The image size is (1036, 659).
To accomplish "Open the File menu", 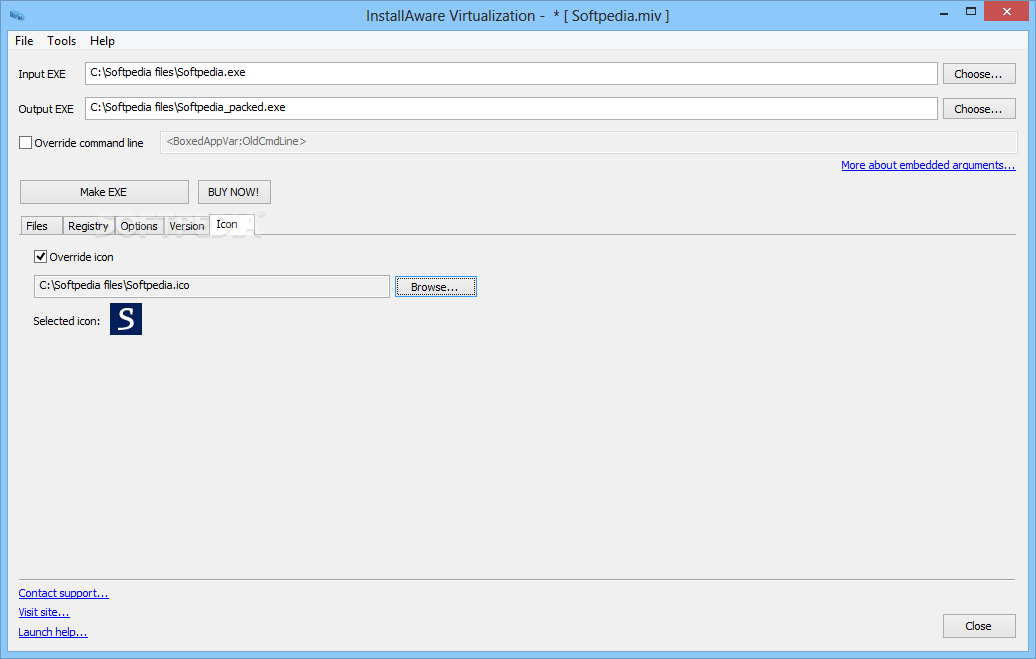I will tap(24, 40).
